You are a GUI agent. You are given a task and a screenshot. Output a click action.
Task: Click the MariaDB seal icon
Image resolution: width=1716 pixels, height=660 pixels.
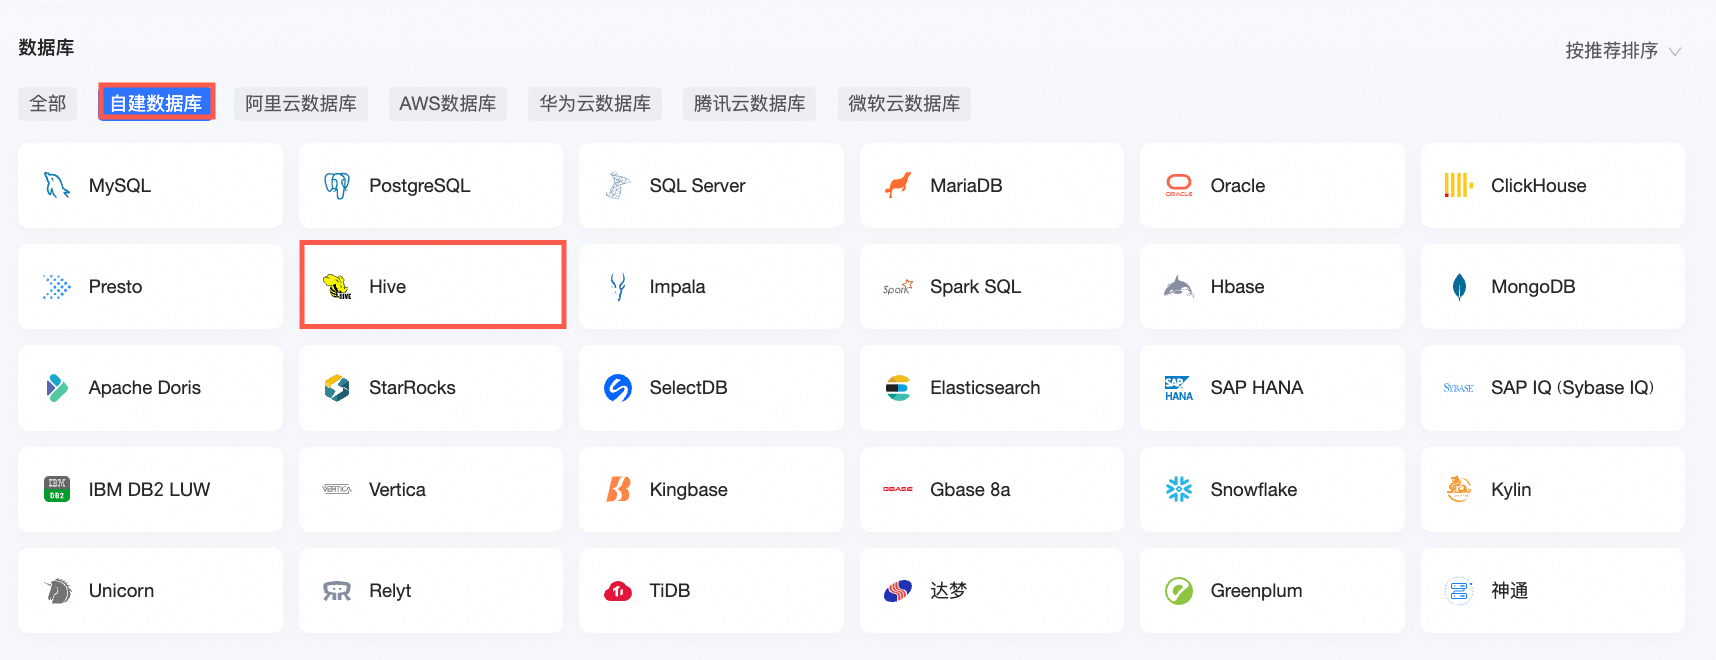(x=898, y=185)
